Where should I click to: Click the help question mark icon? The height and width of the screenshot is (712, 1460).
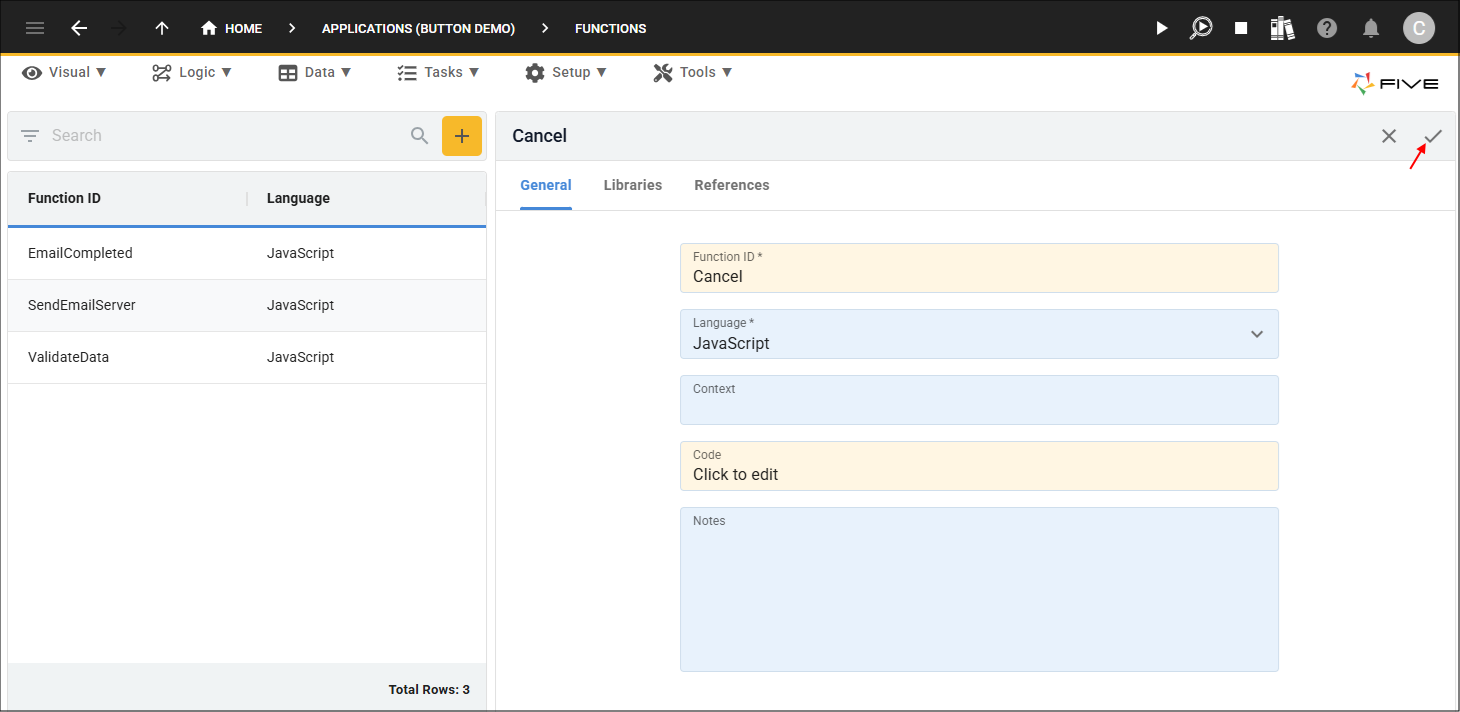[1327, 28]
